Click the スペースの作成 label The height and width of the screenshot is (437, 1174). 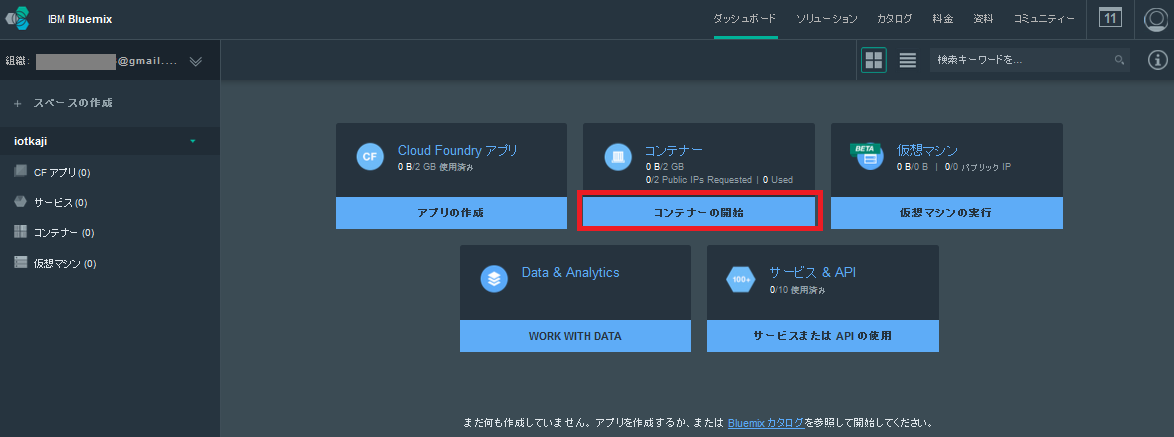(73, 103)
